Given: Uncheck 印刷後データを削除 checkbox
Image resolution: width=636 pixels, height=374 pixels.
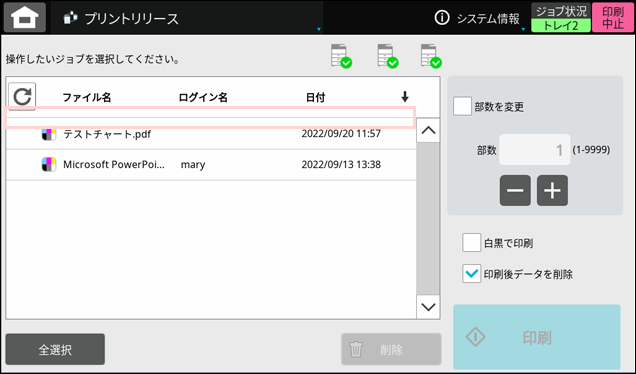Looking at the screenshot, I should click(471, 273).
